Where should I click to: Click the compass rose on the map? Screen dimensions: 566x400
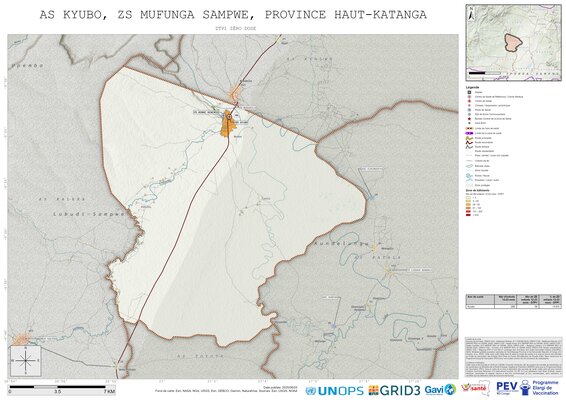pyautogui.click(x=25, y=360)
